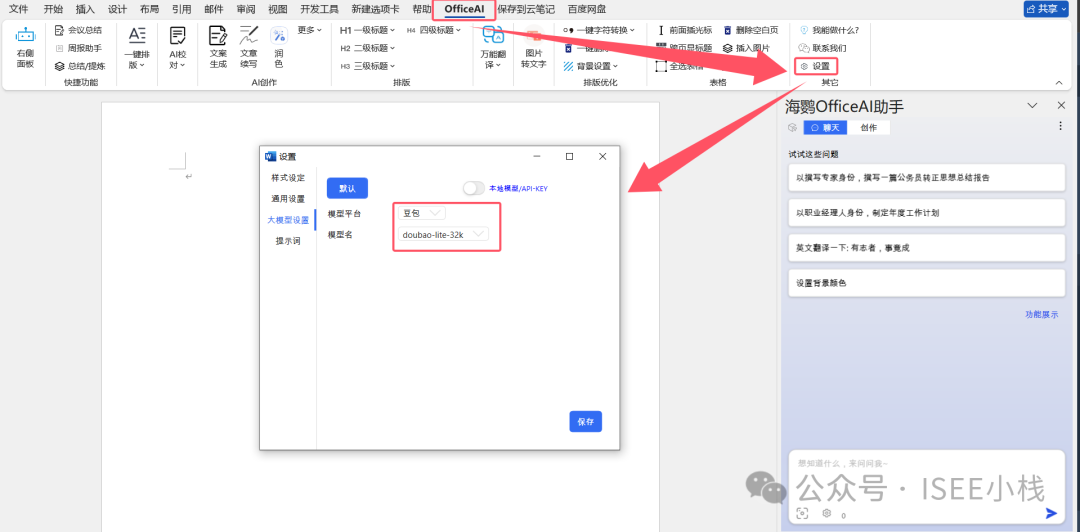The image size is (1080, 532).
Task: Select 样式设定 in settings dialog
Action: tap(288, 177)
